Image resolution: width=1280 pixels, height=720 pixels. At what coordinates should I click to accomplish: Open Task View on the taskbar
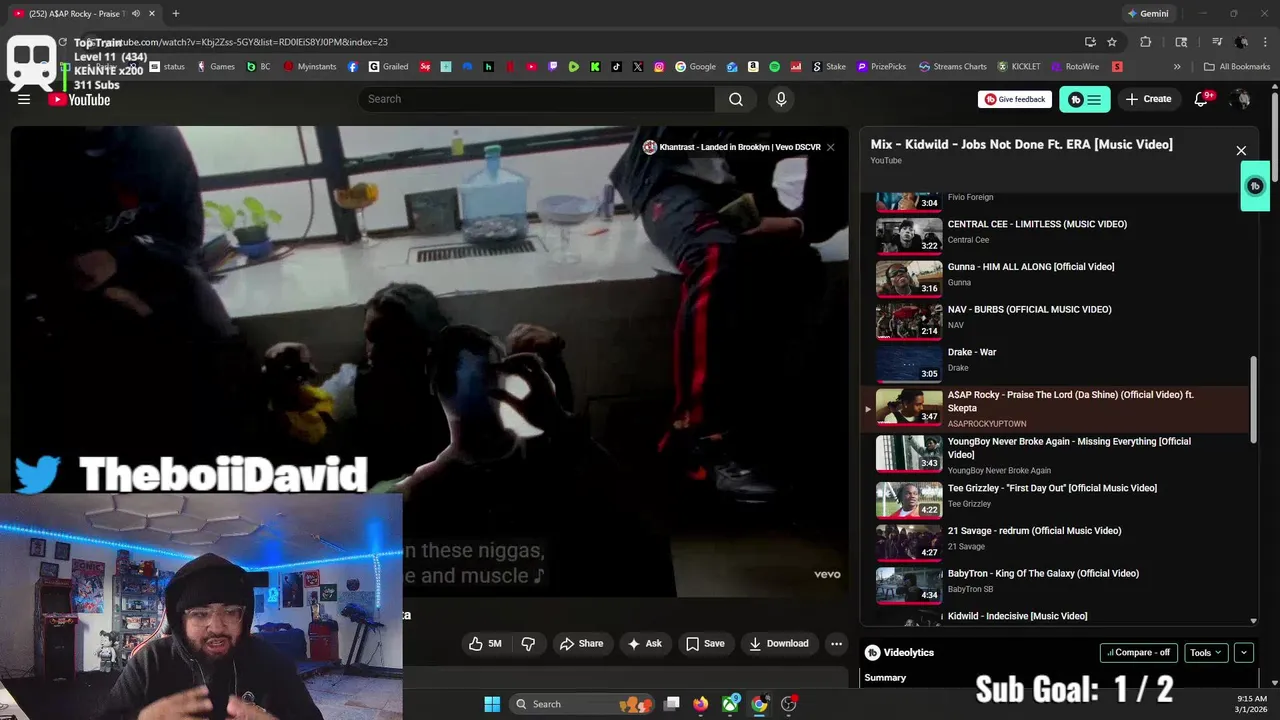pyautogui.click(x=672, y=704)
